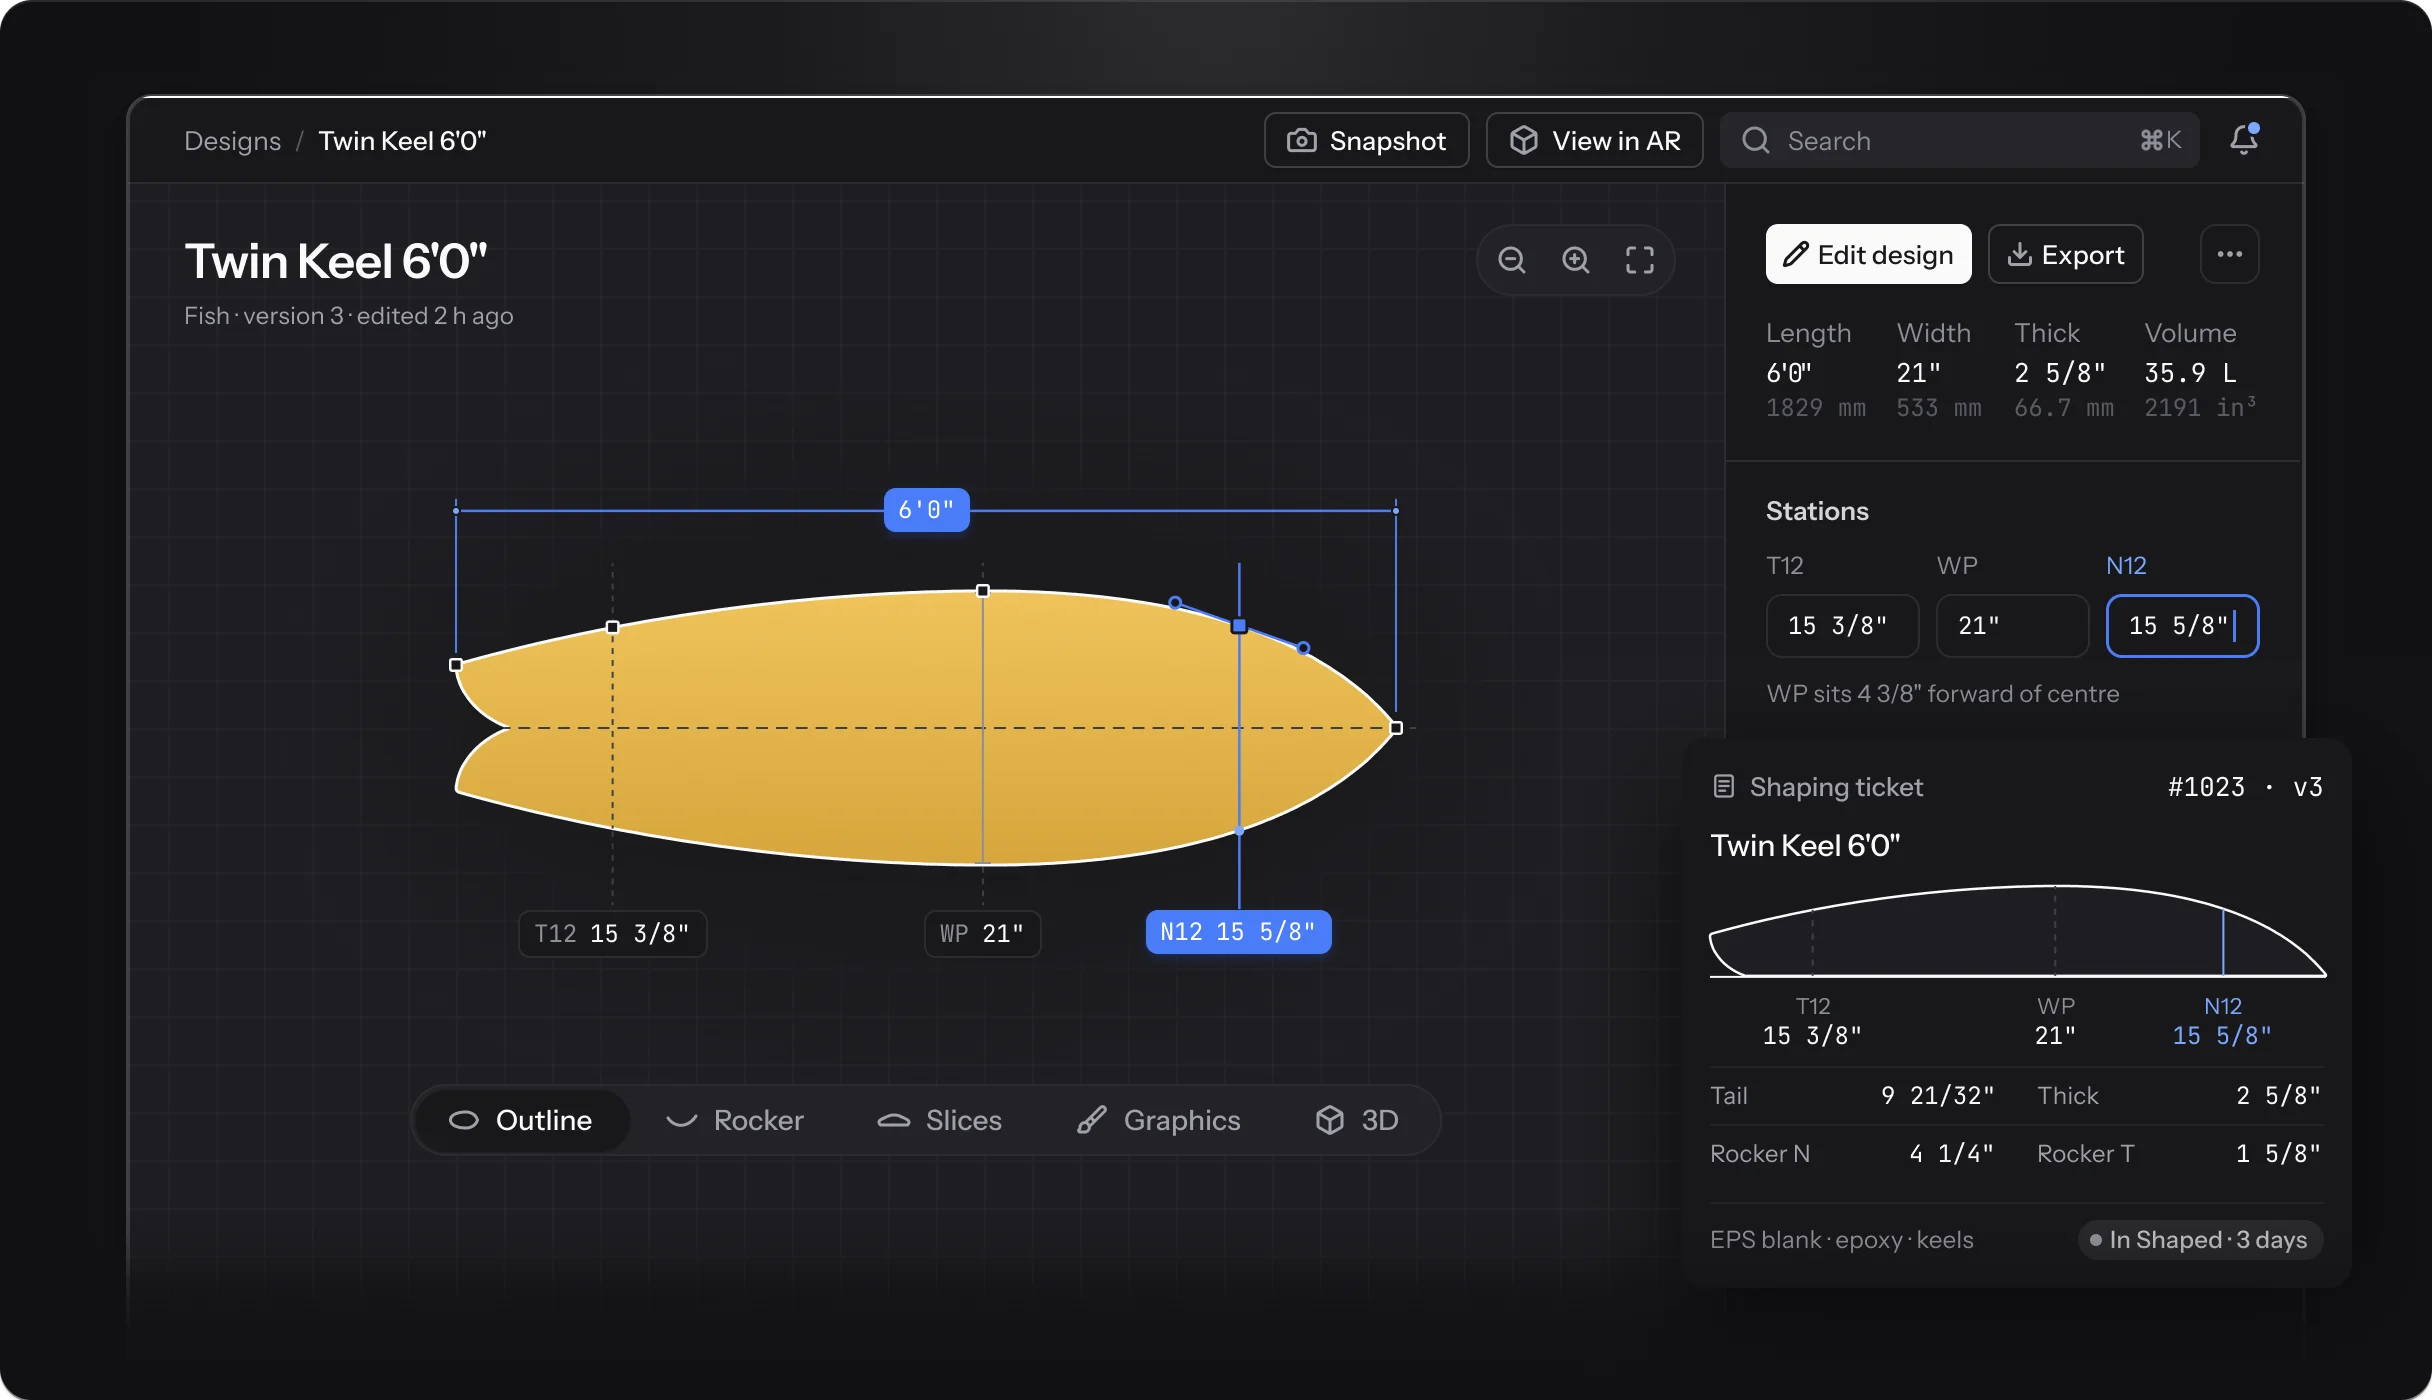Image resolution: width=2432 pixels, height=1400 pixels.
Task: Click the N12 15 5/8" canvas label
Action: click(x=1238, y=932)
